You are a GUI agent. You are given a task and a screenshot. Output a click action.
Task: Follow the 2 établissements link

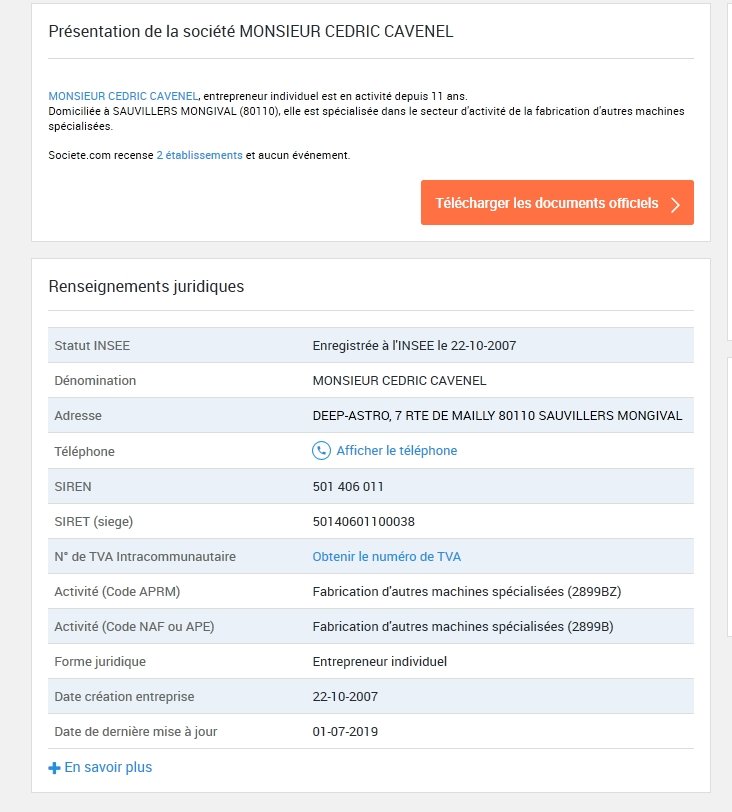pos(199,155)
